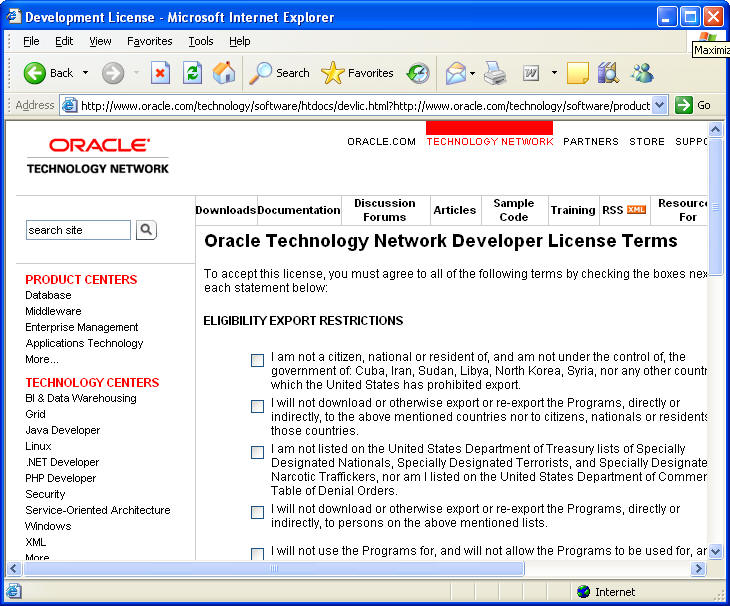
Task: Edit page with Word icon
Action: point(531,73)
